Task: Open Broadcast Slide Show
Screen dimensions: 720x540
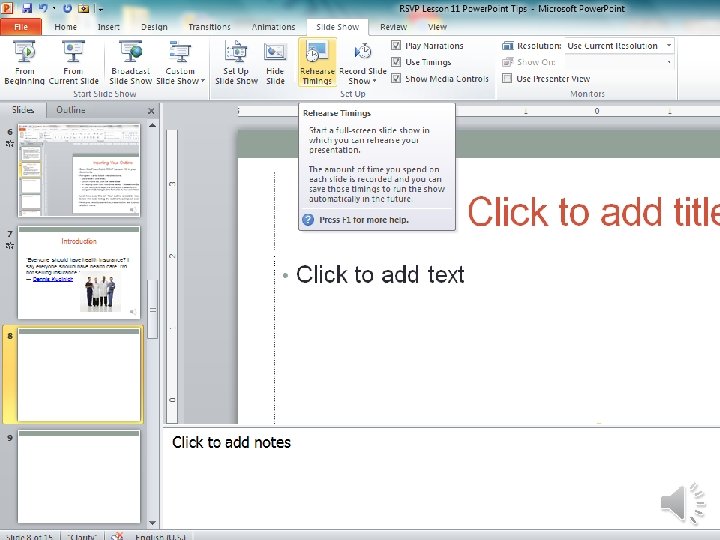Action: [x=130, y=62]
